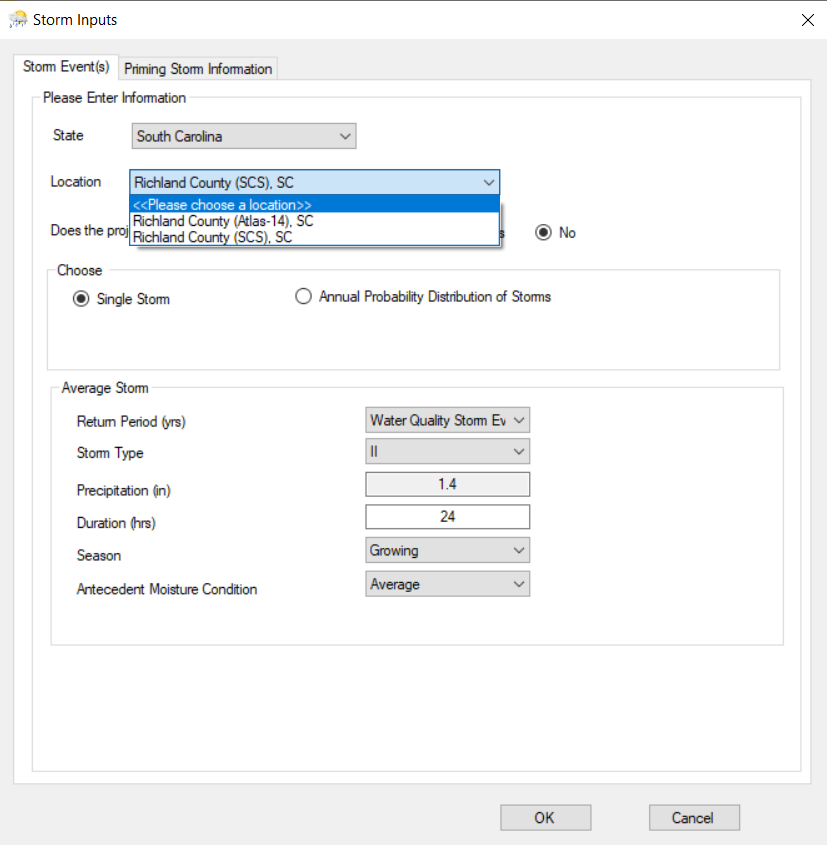The width and height of the screenshot is (827, 845).
Task: Select the No radio button
Action: click(x=544, y=233)
